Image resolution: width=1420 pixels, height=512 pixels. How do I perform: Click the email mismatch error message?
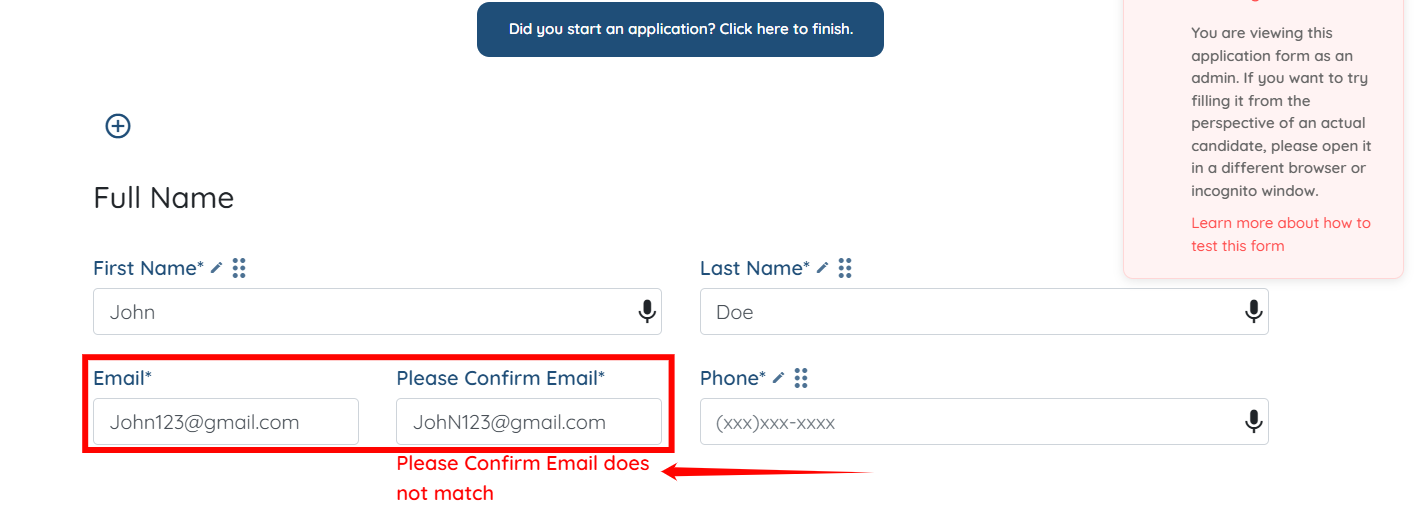click(x=523, y=478)
